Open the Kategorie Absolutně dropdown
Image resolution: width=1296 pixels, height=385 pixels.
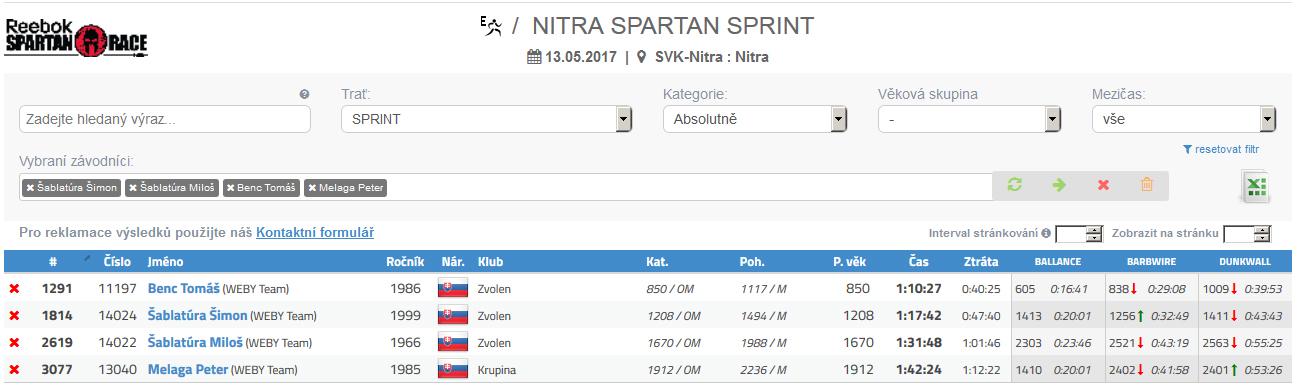[755, 119]
